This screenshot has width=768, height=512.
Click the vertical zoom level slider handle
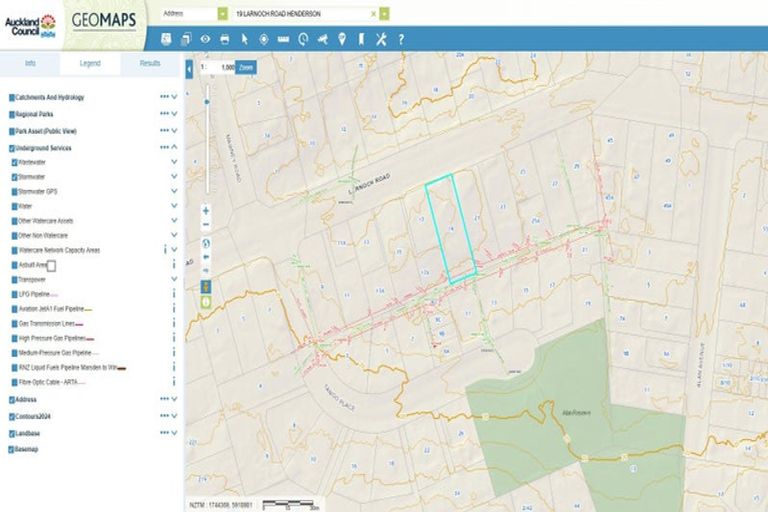point(207,101)
